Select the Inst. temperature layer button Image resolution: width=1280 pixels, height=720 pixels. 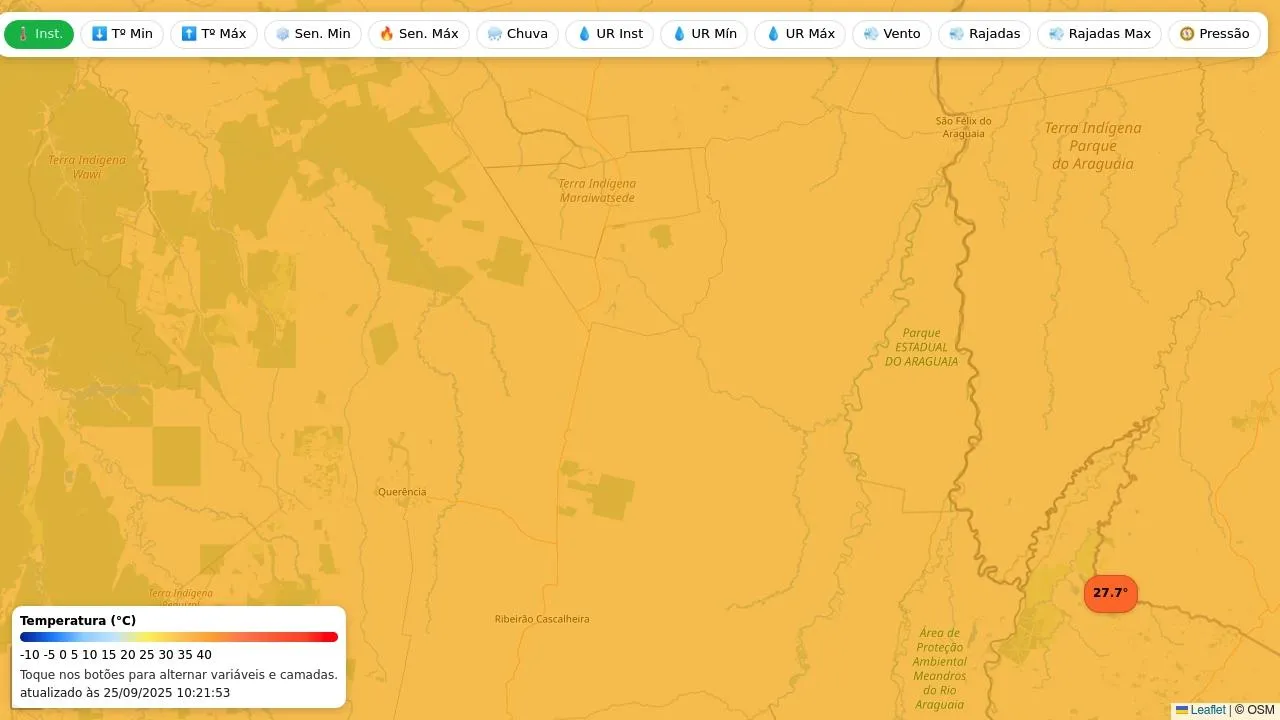[39, 34]
